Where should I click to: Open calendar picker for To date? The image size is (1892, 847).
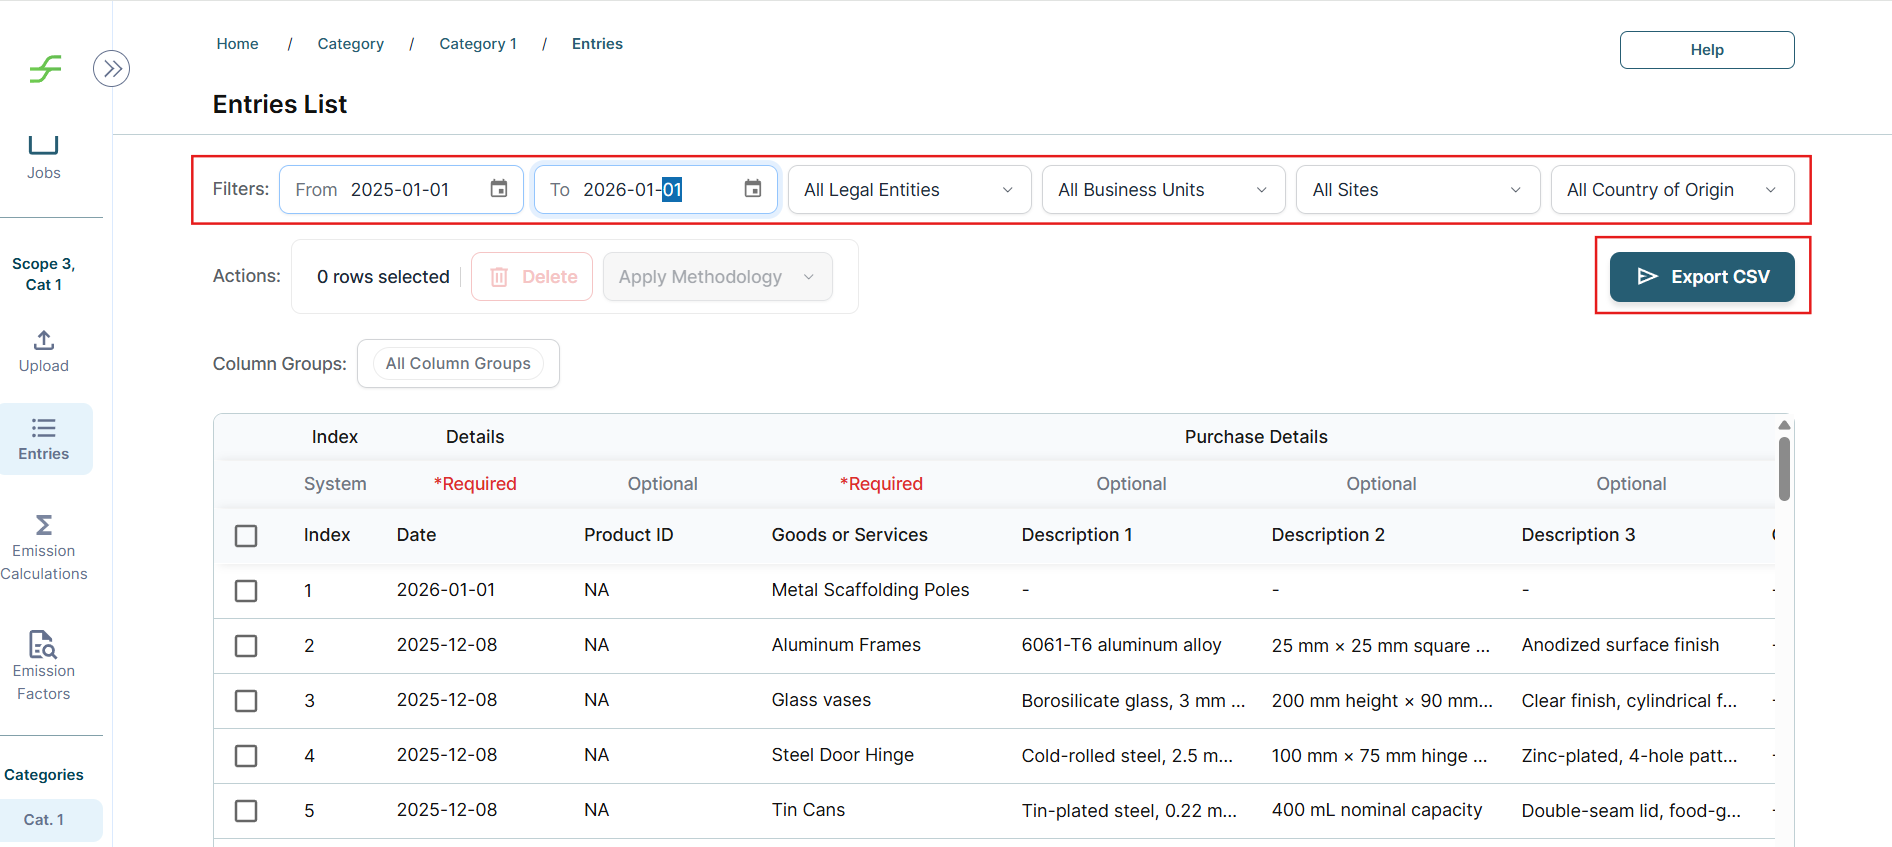tap(753, 189)
